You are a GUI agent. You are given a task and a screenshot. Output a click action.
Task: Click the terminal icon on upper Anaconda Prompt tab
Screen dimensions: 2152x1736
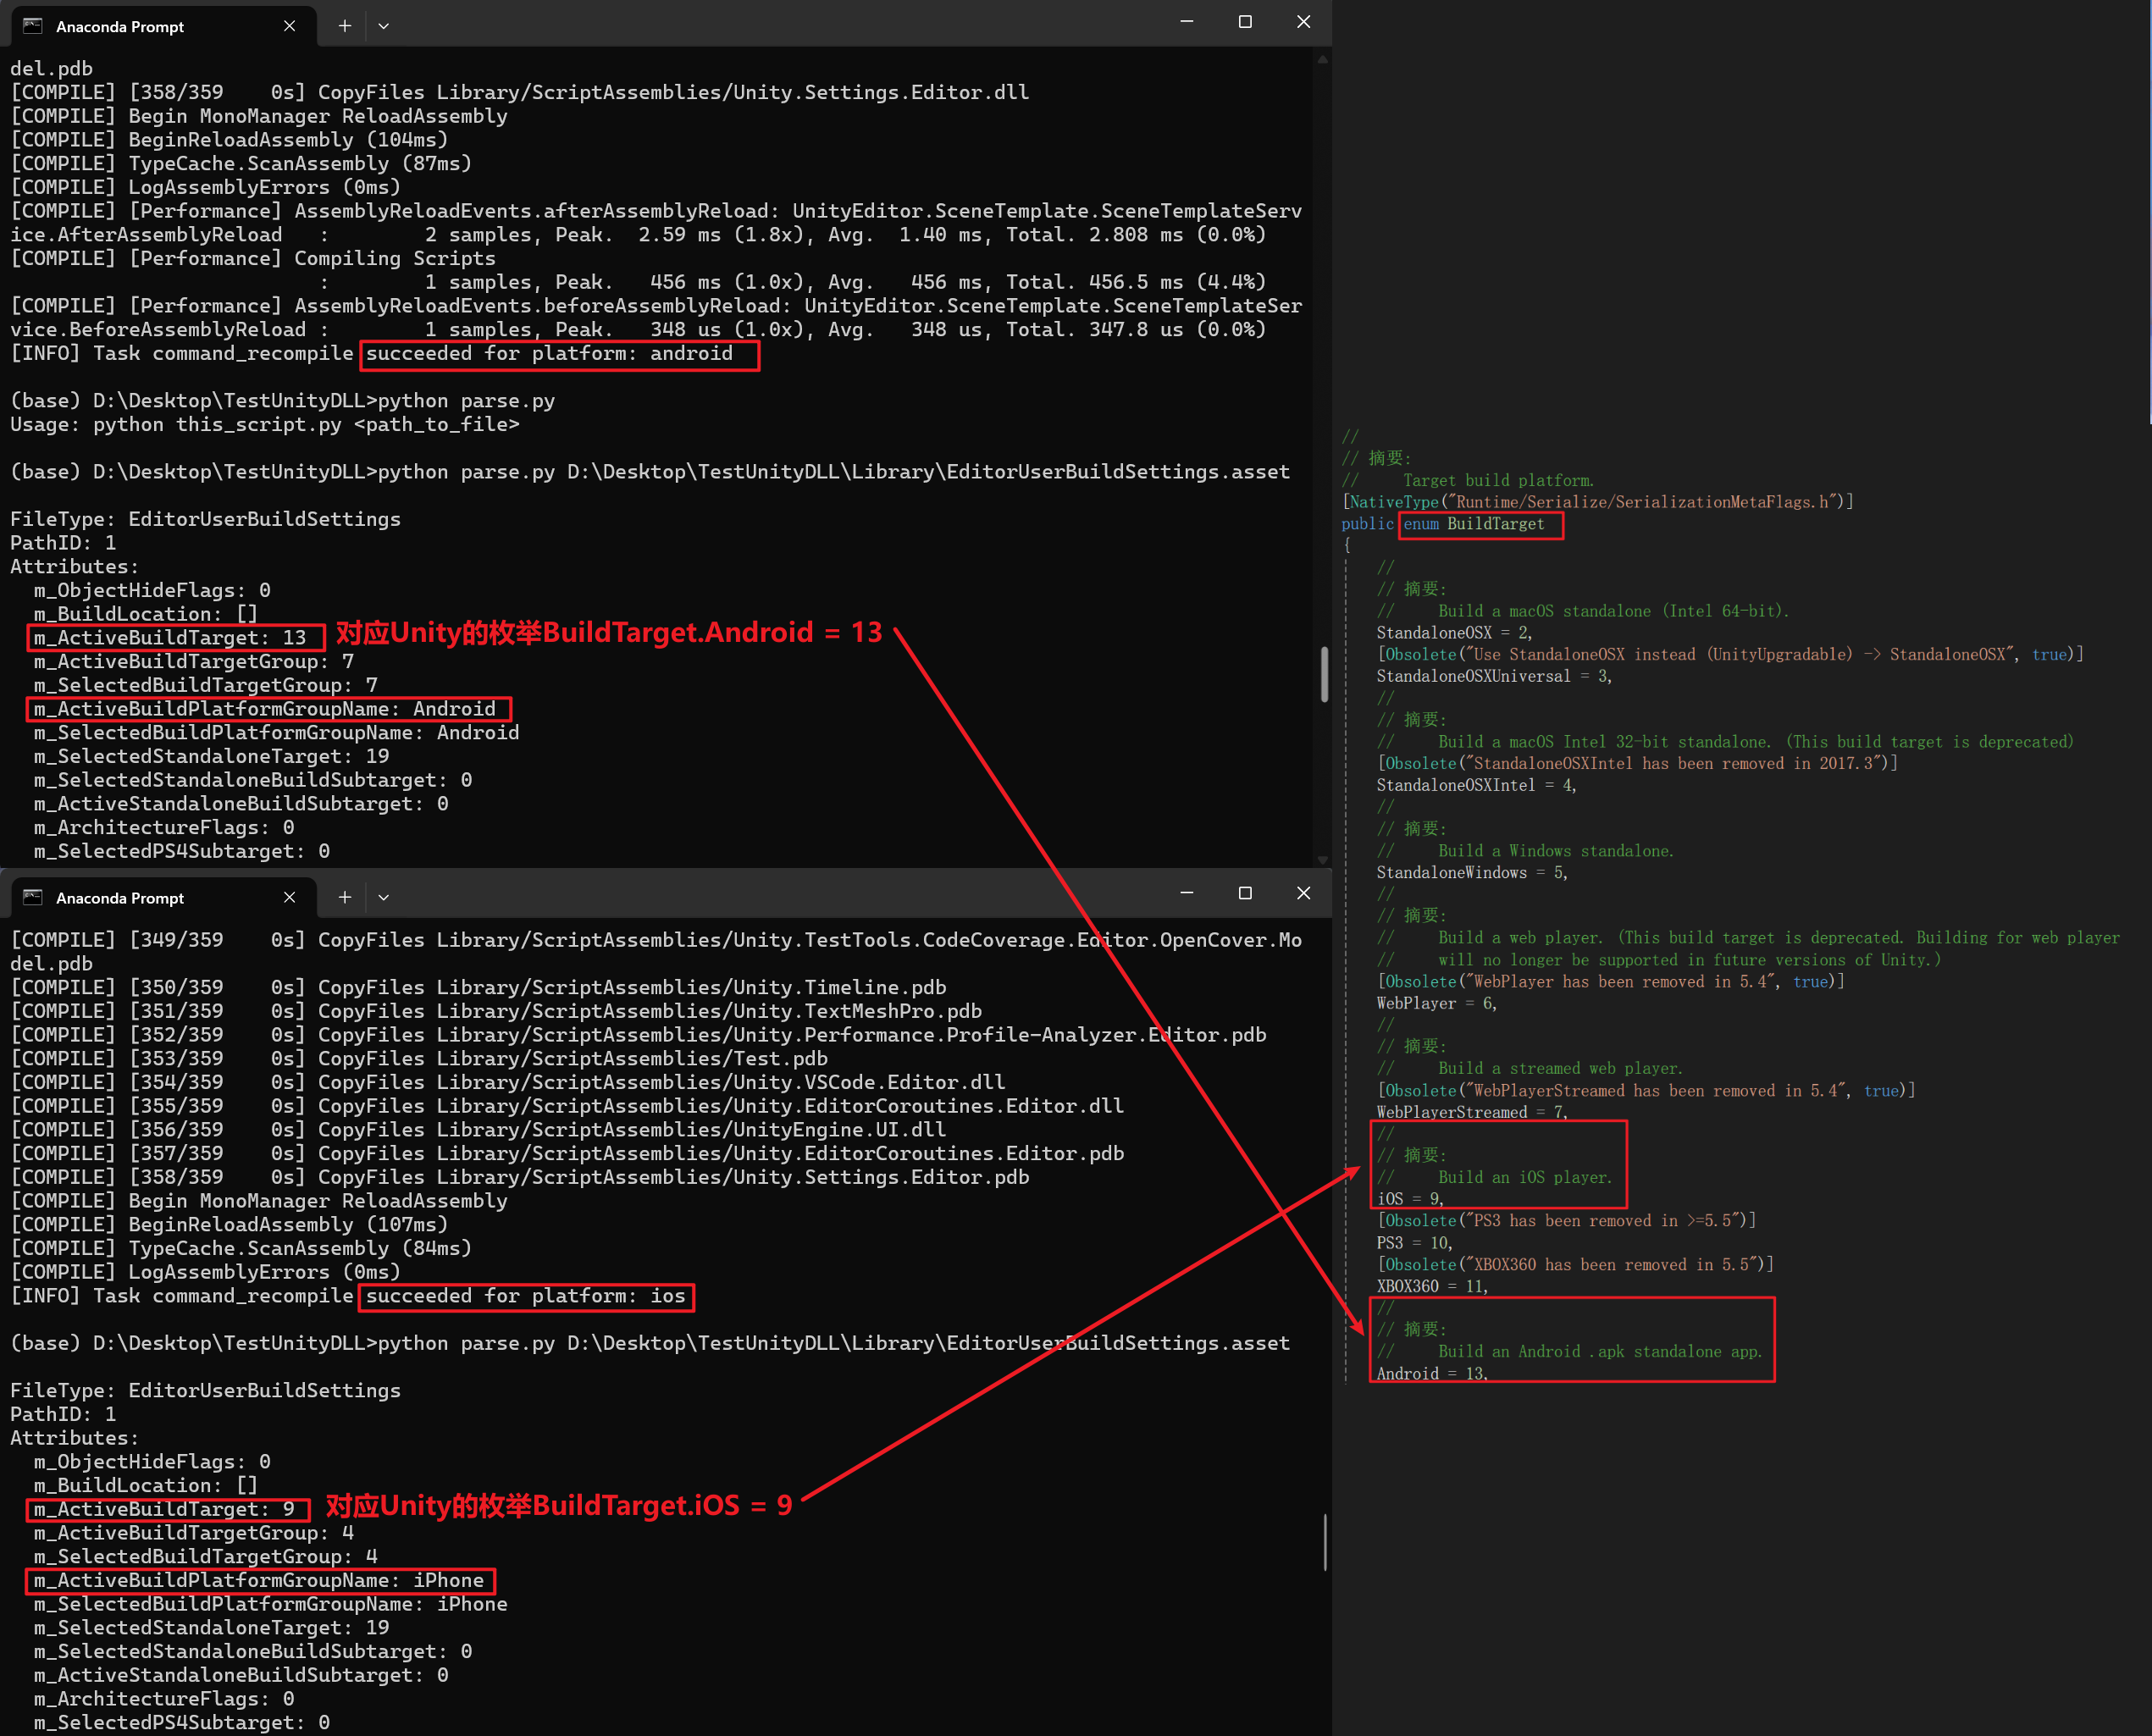tap(33, 26)
